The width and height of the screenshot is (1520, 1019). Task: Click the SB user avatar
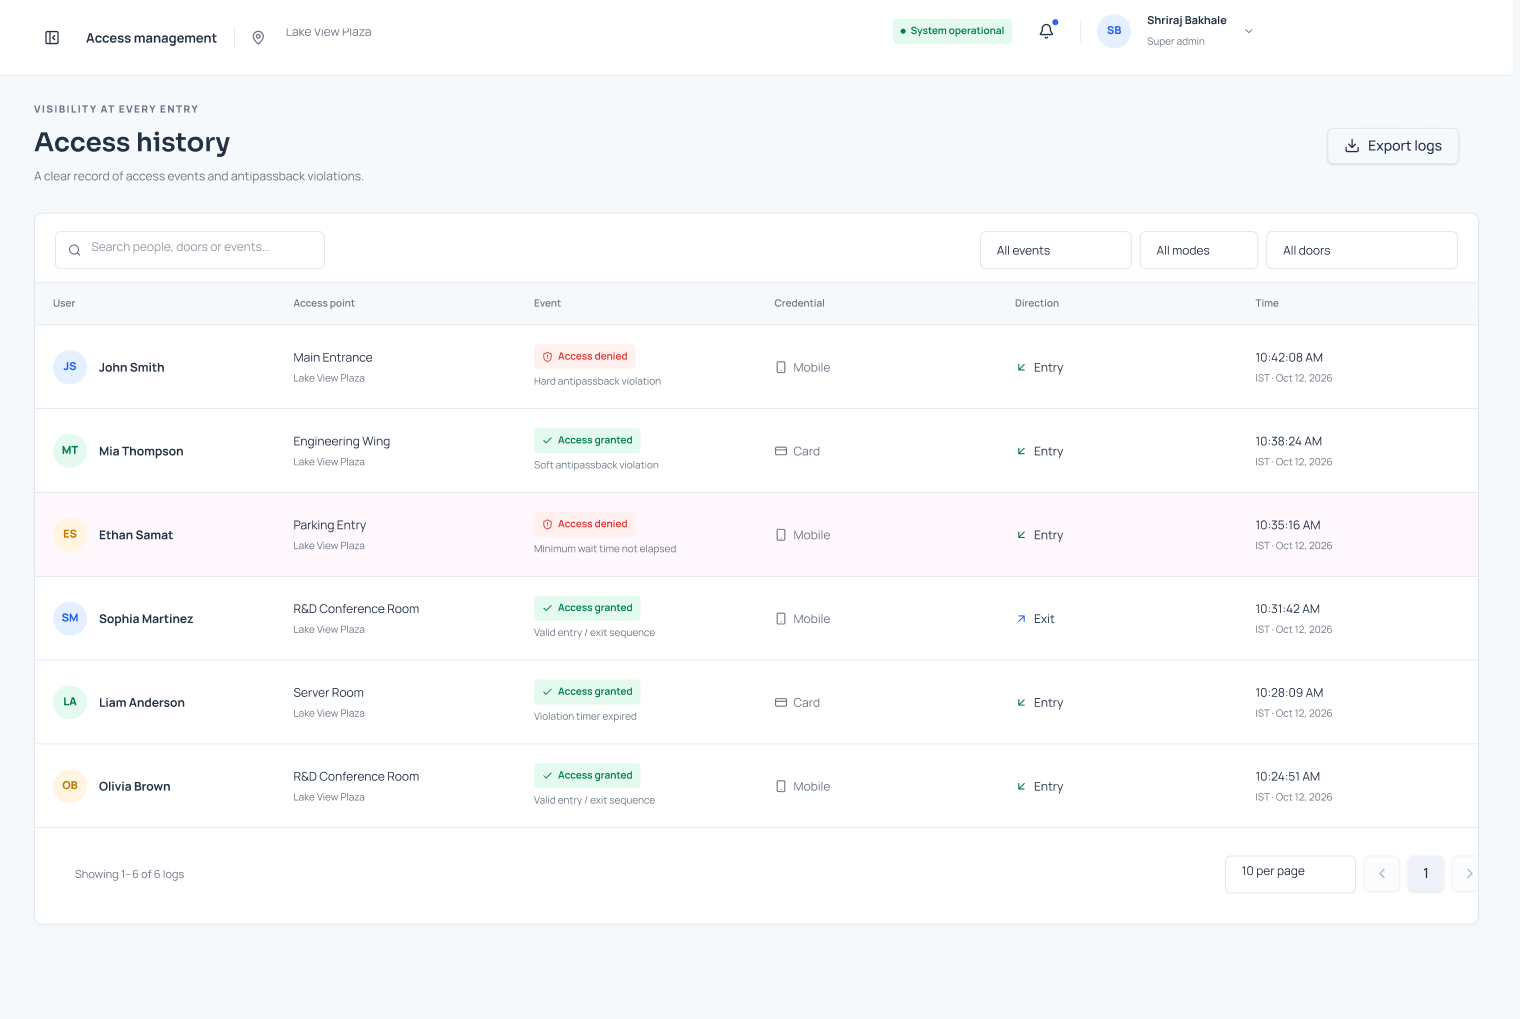(x=1114, y=31)
